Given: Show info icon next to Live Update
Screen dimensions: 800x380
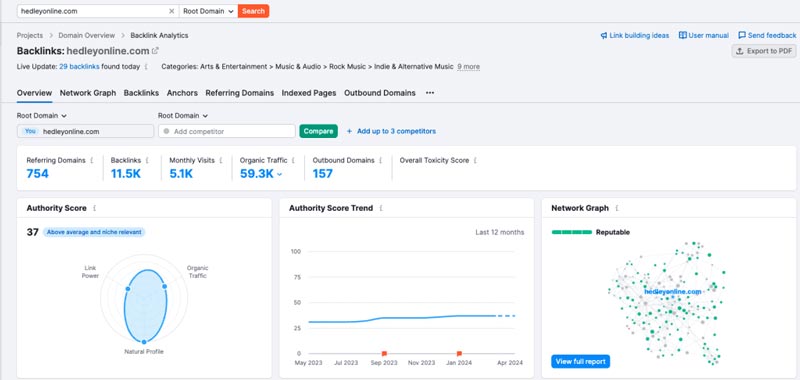Looking at the screenshot, I should 146,66.
